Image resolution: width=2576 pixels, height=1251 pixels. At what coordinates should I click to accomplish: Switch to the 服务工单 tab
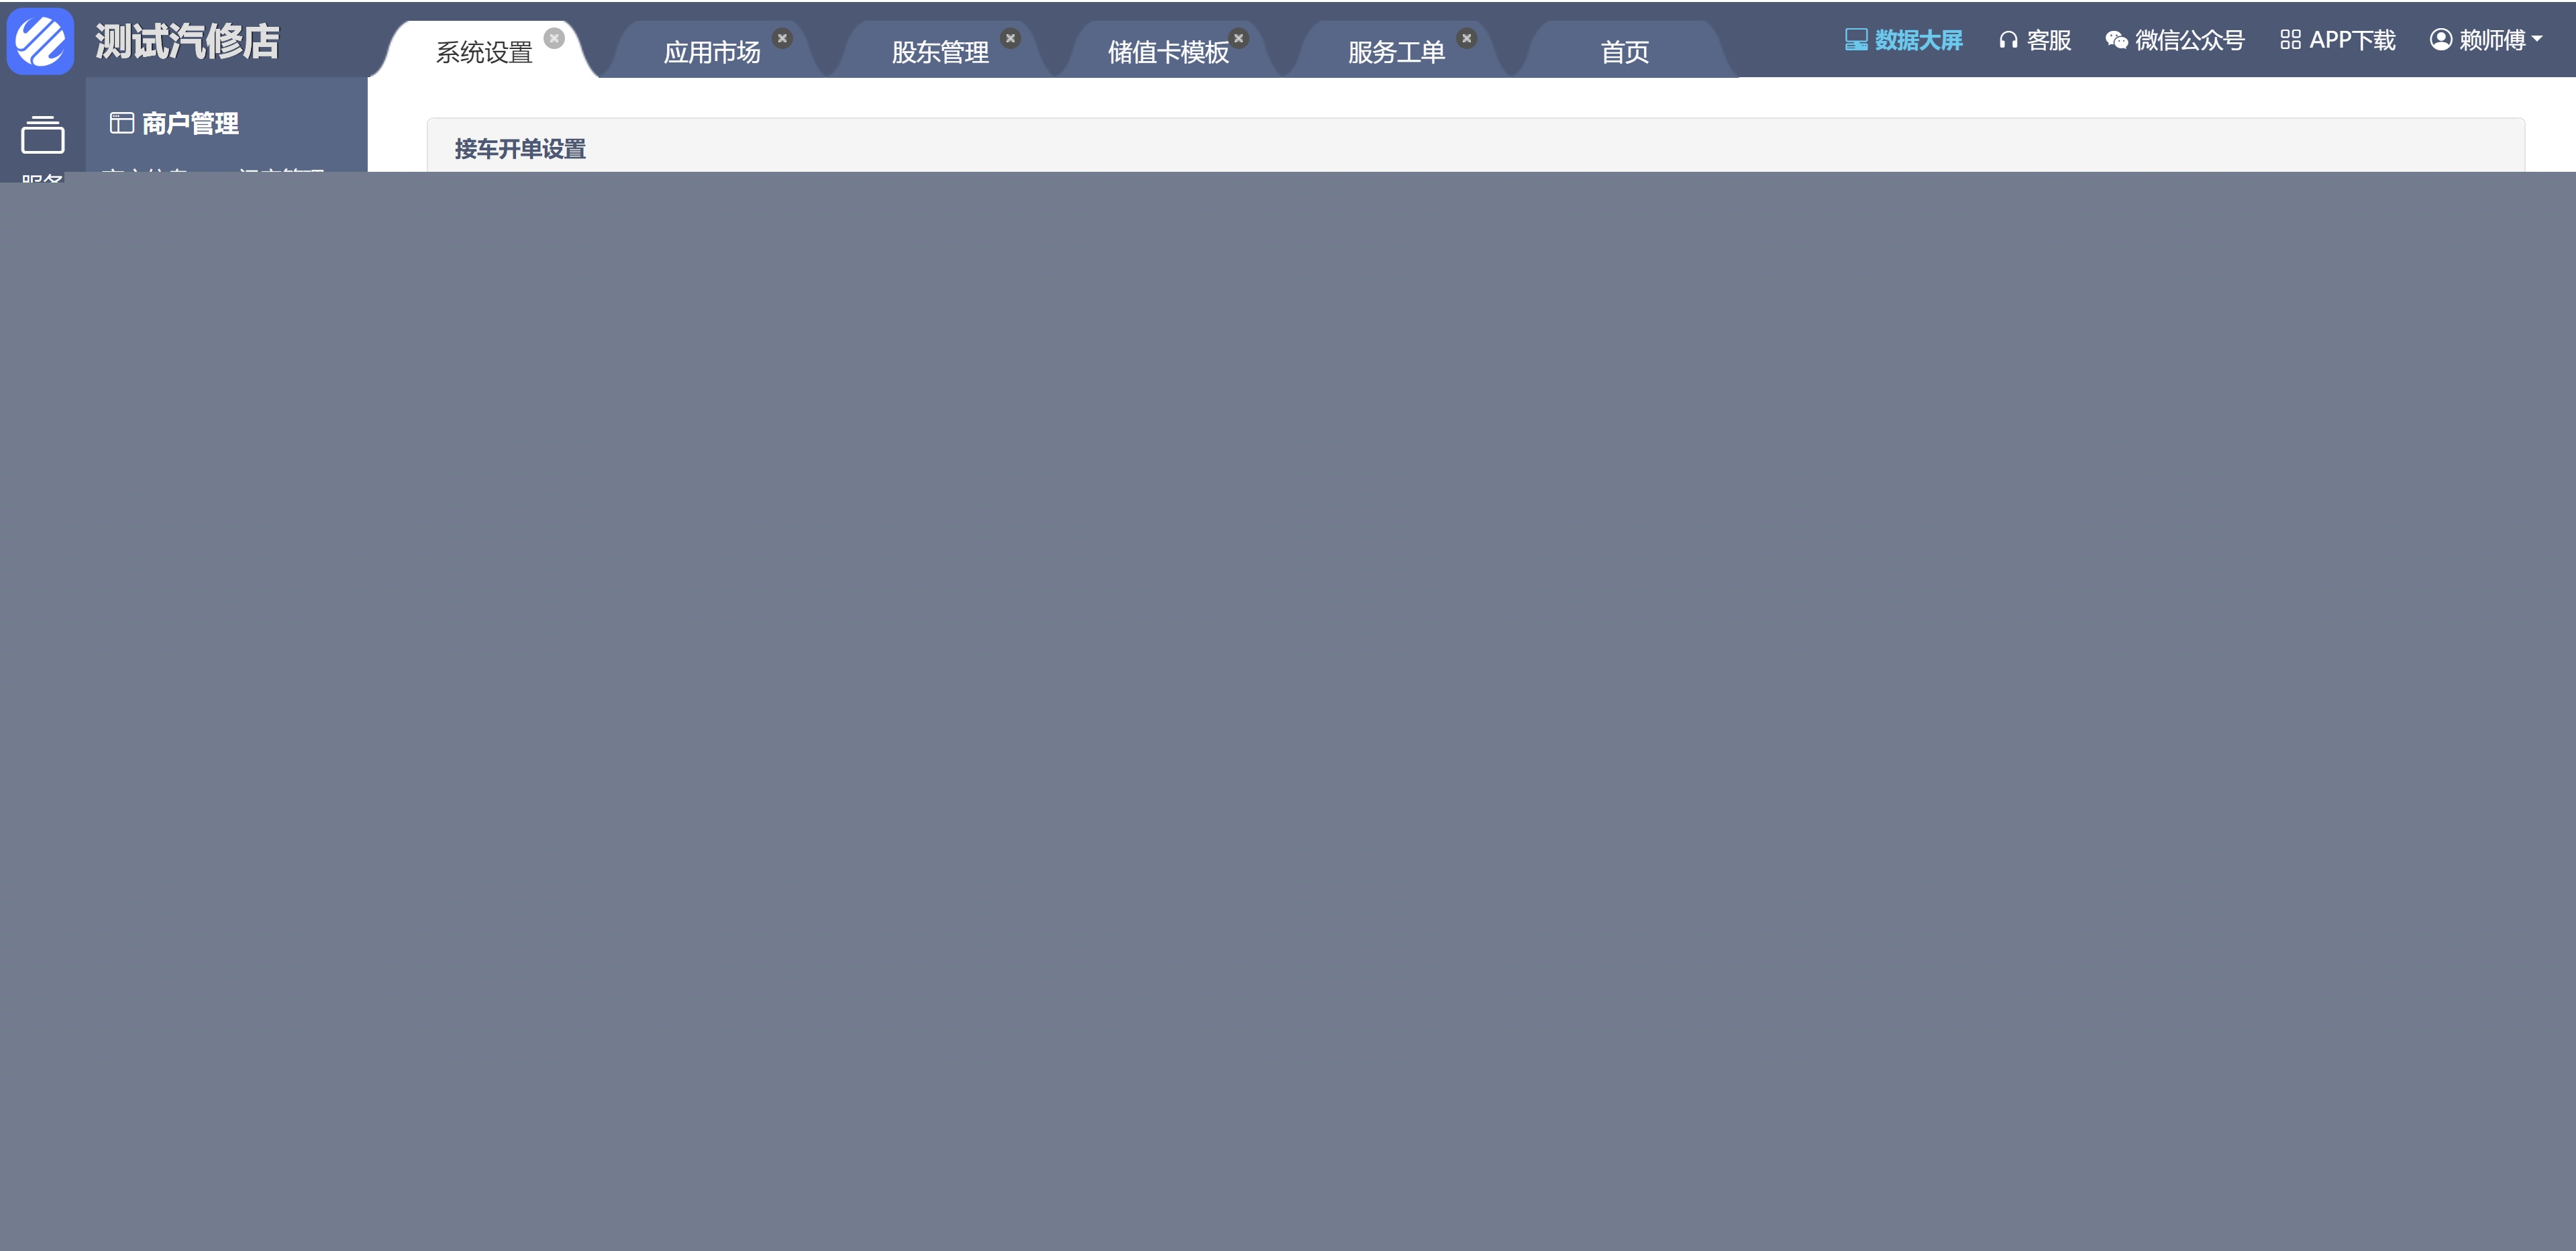1396,52
